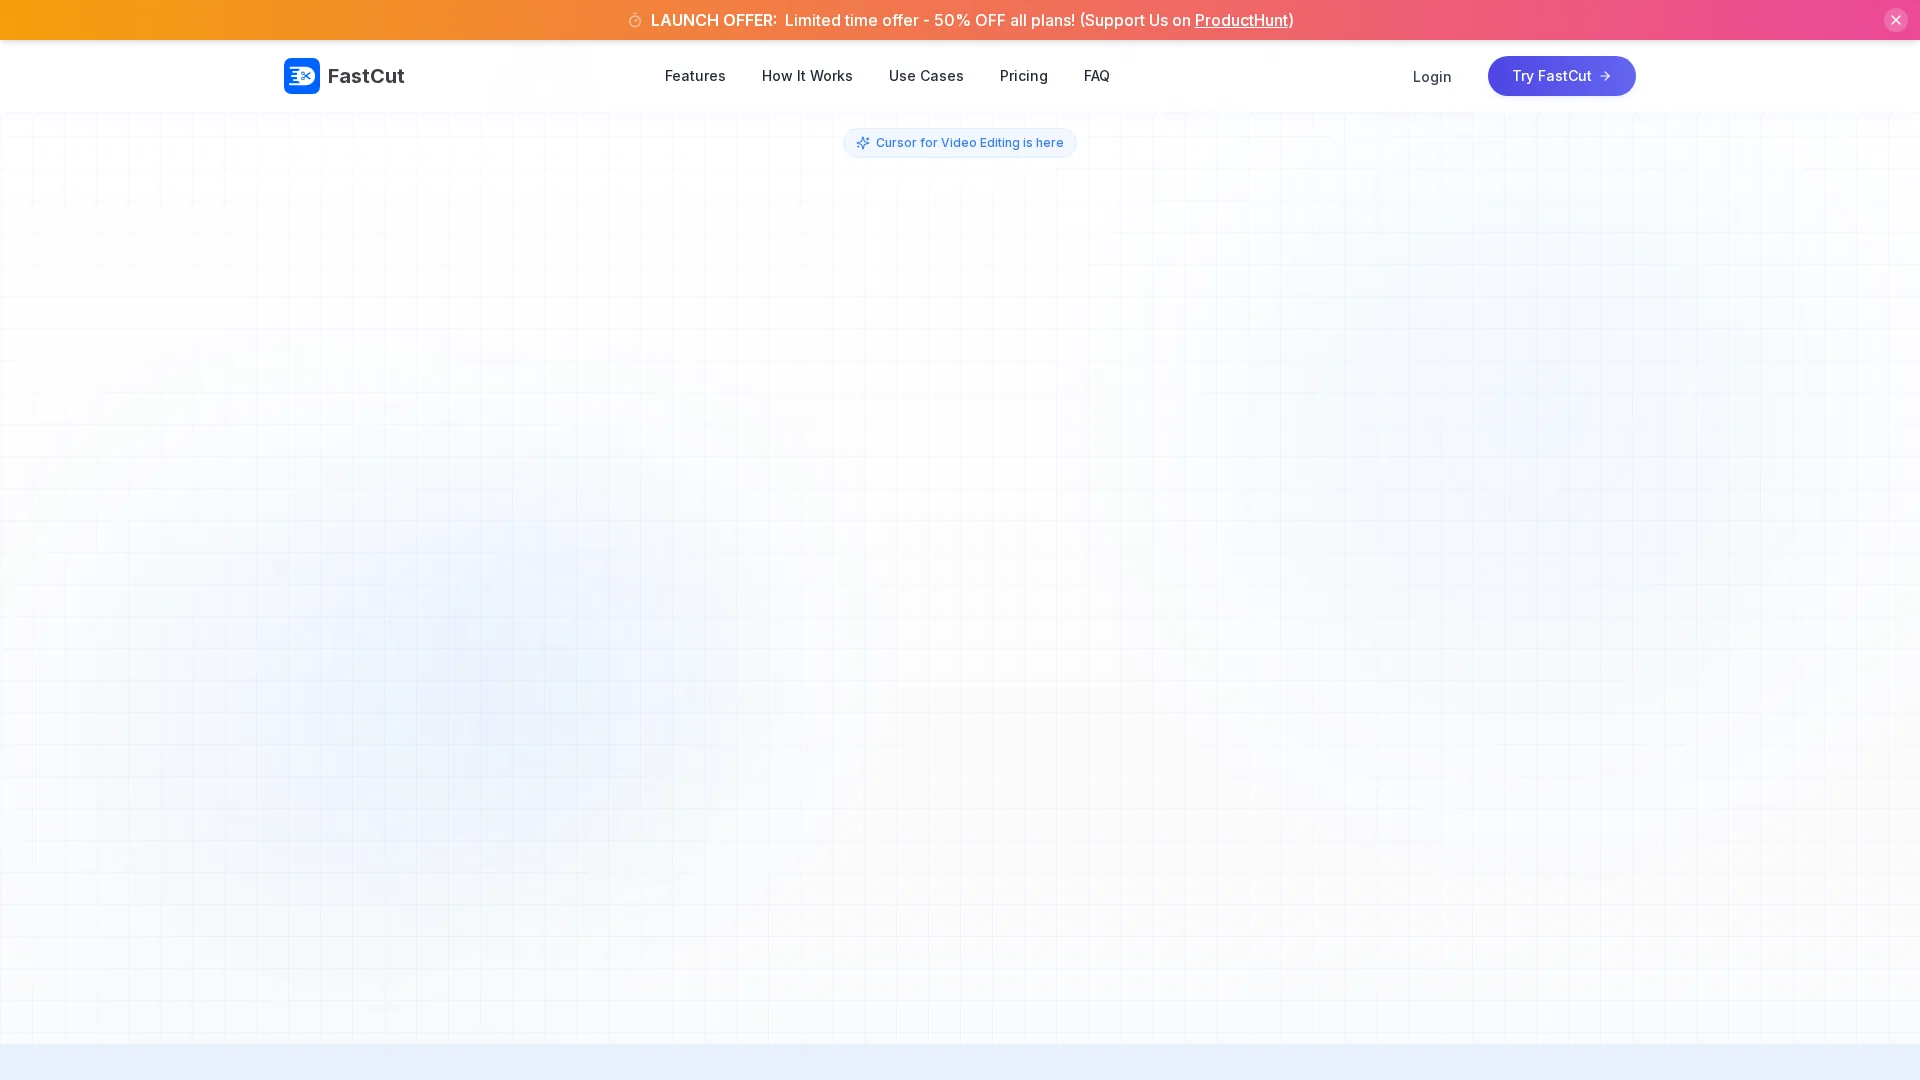Click the arrow icon inside Try FastCut
The height and width of the screenshot is (1080, 1920).
[x=1605, y=76]
